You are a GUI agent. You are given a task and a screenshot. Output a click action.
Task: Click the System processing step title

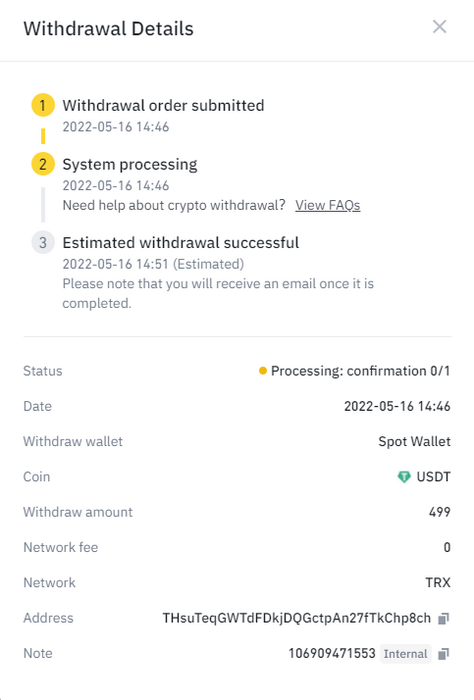[x=130, y=164]
